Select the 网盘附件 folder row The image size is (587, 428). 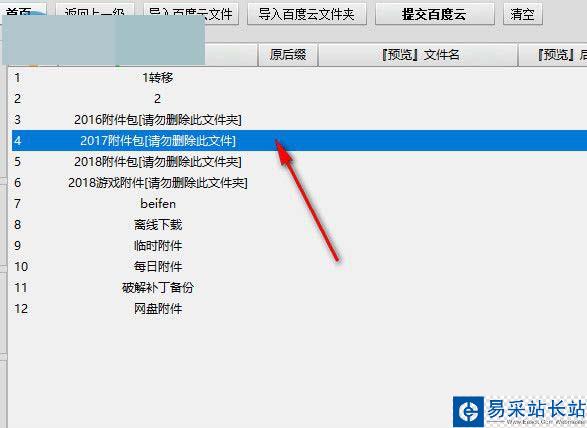coord(299,308)
